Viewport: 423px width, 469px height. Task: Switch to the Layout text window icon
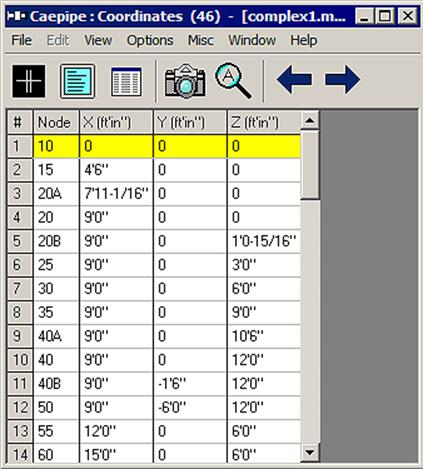[77, 81]
